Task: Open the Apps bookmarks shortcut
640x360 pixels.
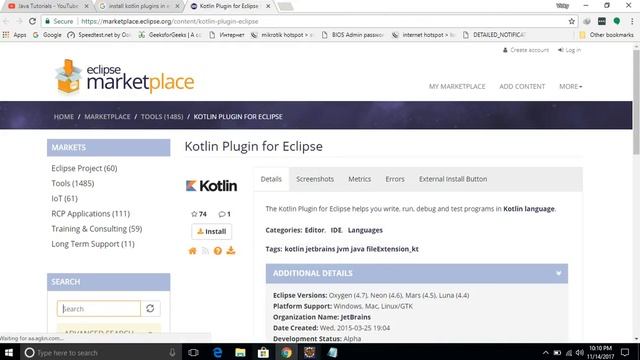Action: (x=14, y=35)
